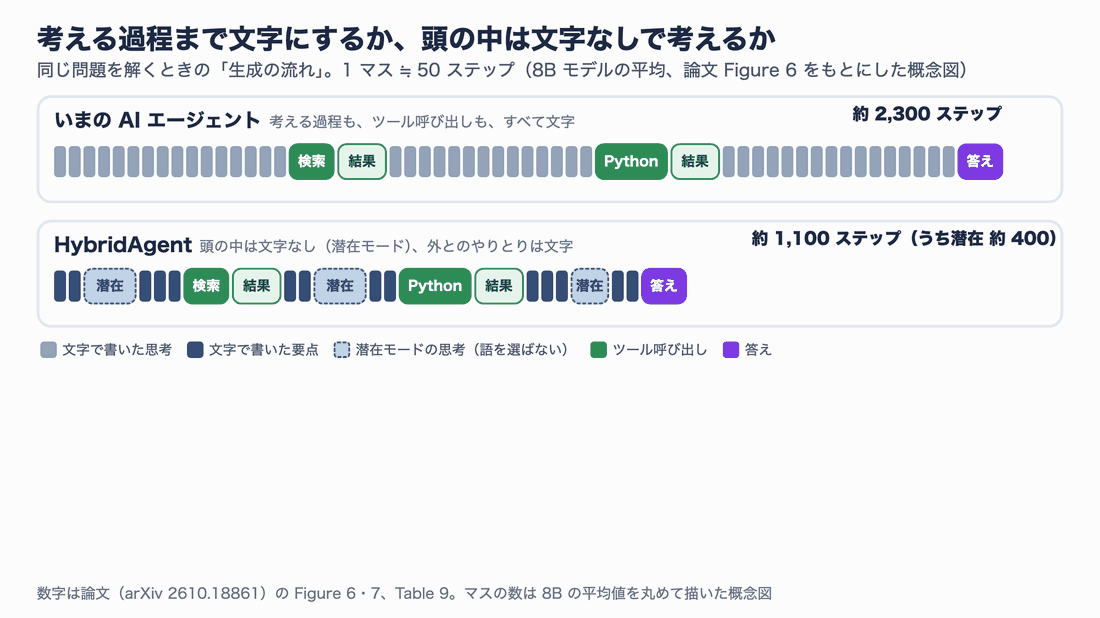Click the 結果 block following 検索 in HybridAgent row
The height and width of the screenshot is (618, 1100).
click(257, 286)
